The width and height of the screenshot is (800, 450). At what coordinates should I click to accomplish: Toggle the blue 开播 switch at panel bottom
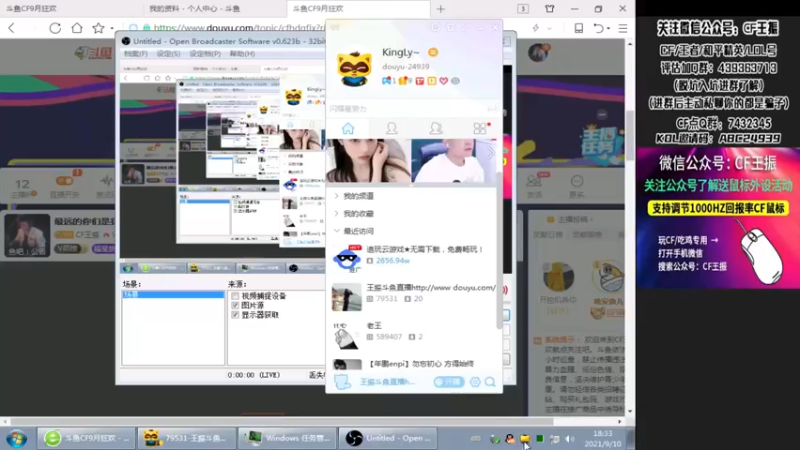[449, 382]
